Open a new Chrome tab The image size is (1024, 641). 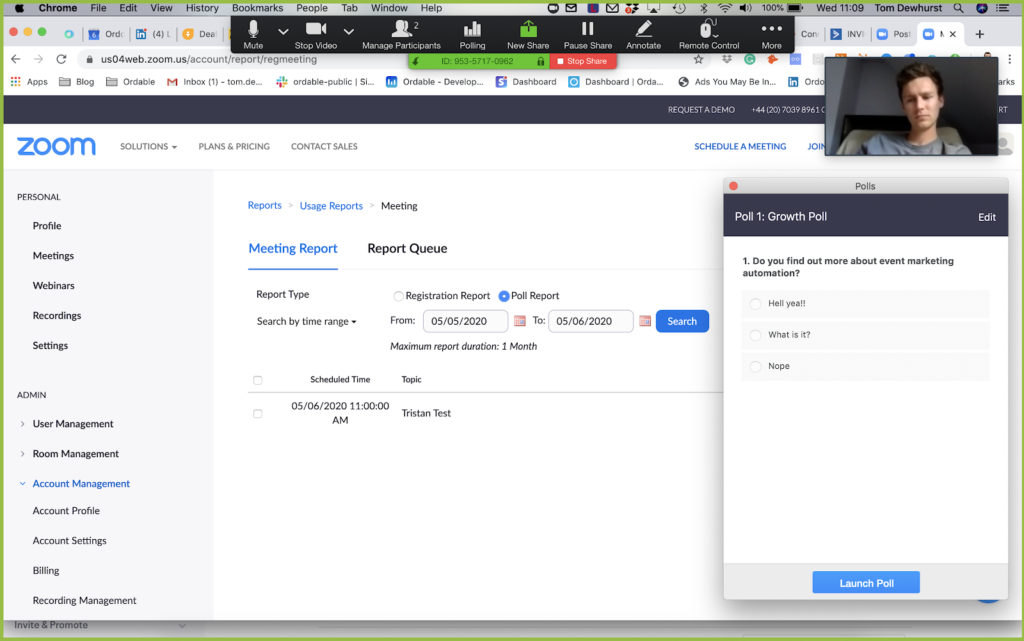pos(980,34)
